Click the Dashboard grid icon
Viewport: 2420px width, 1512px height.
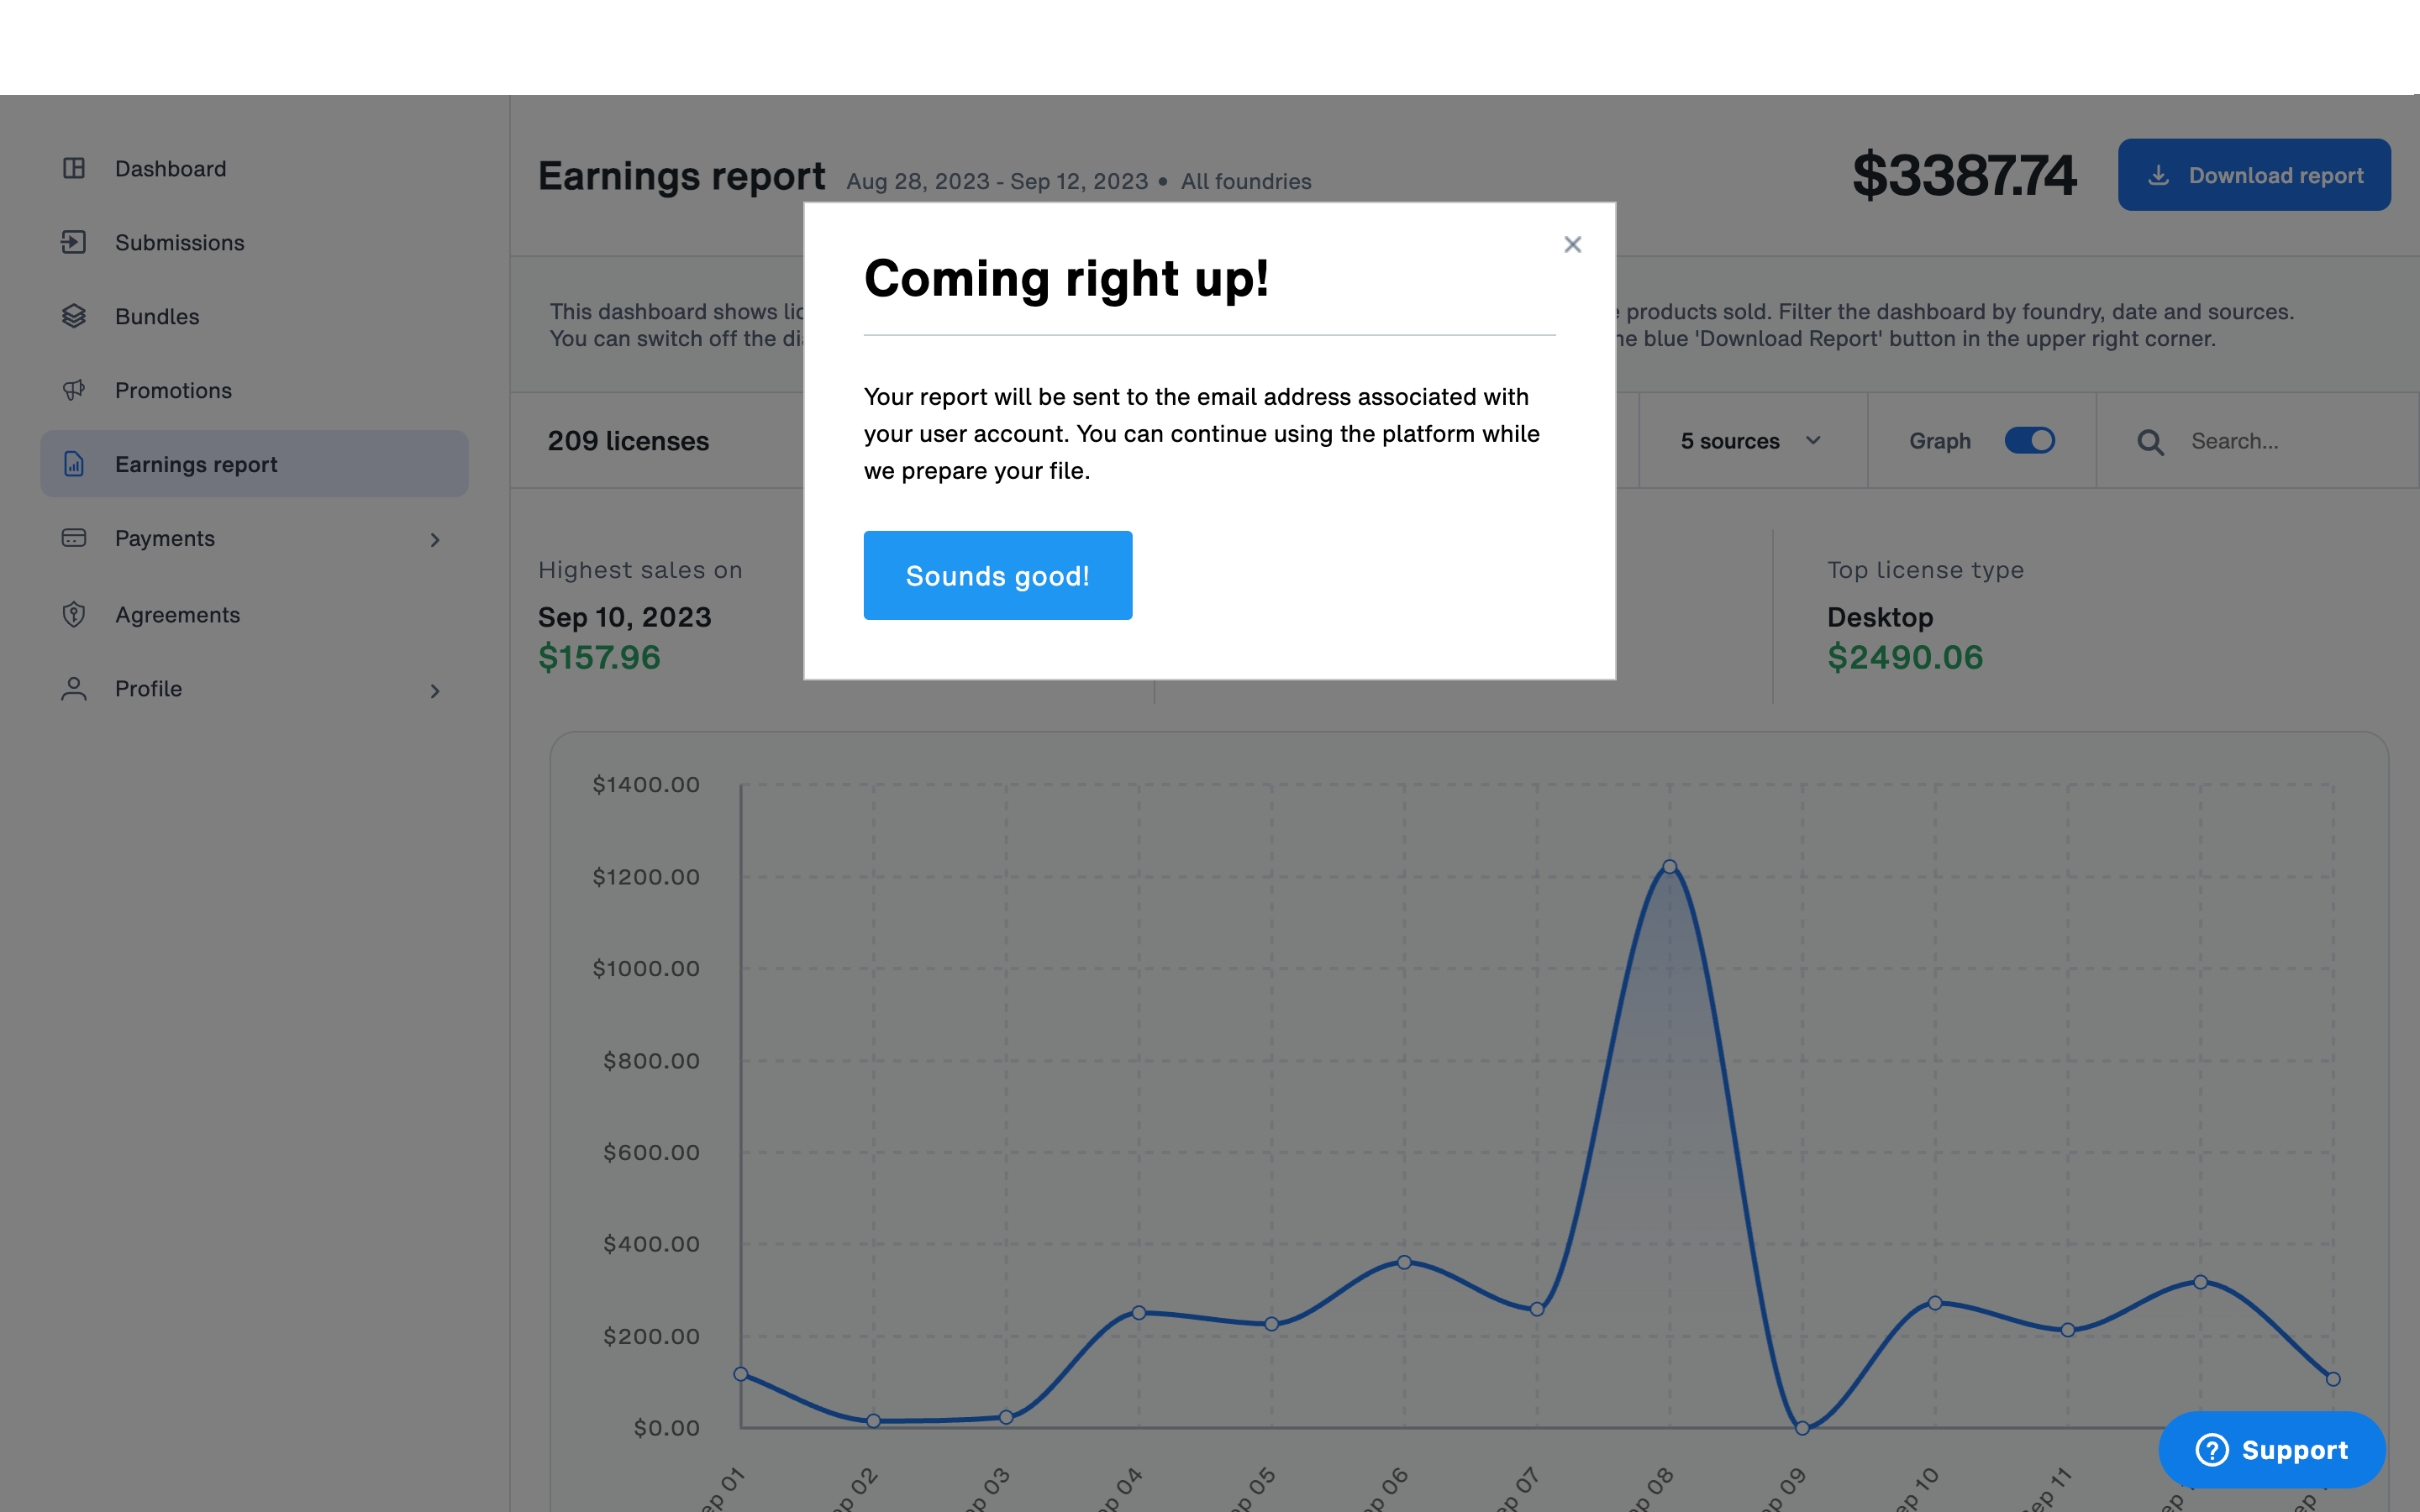(74, 168)
